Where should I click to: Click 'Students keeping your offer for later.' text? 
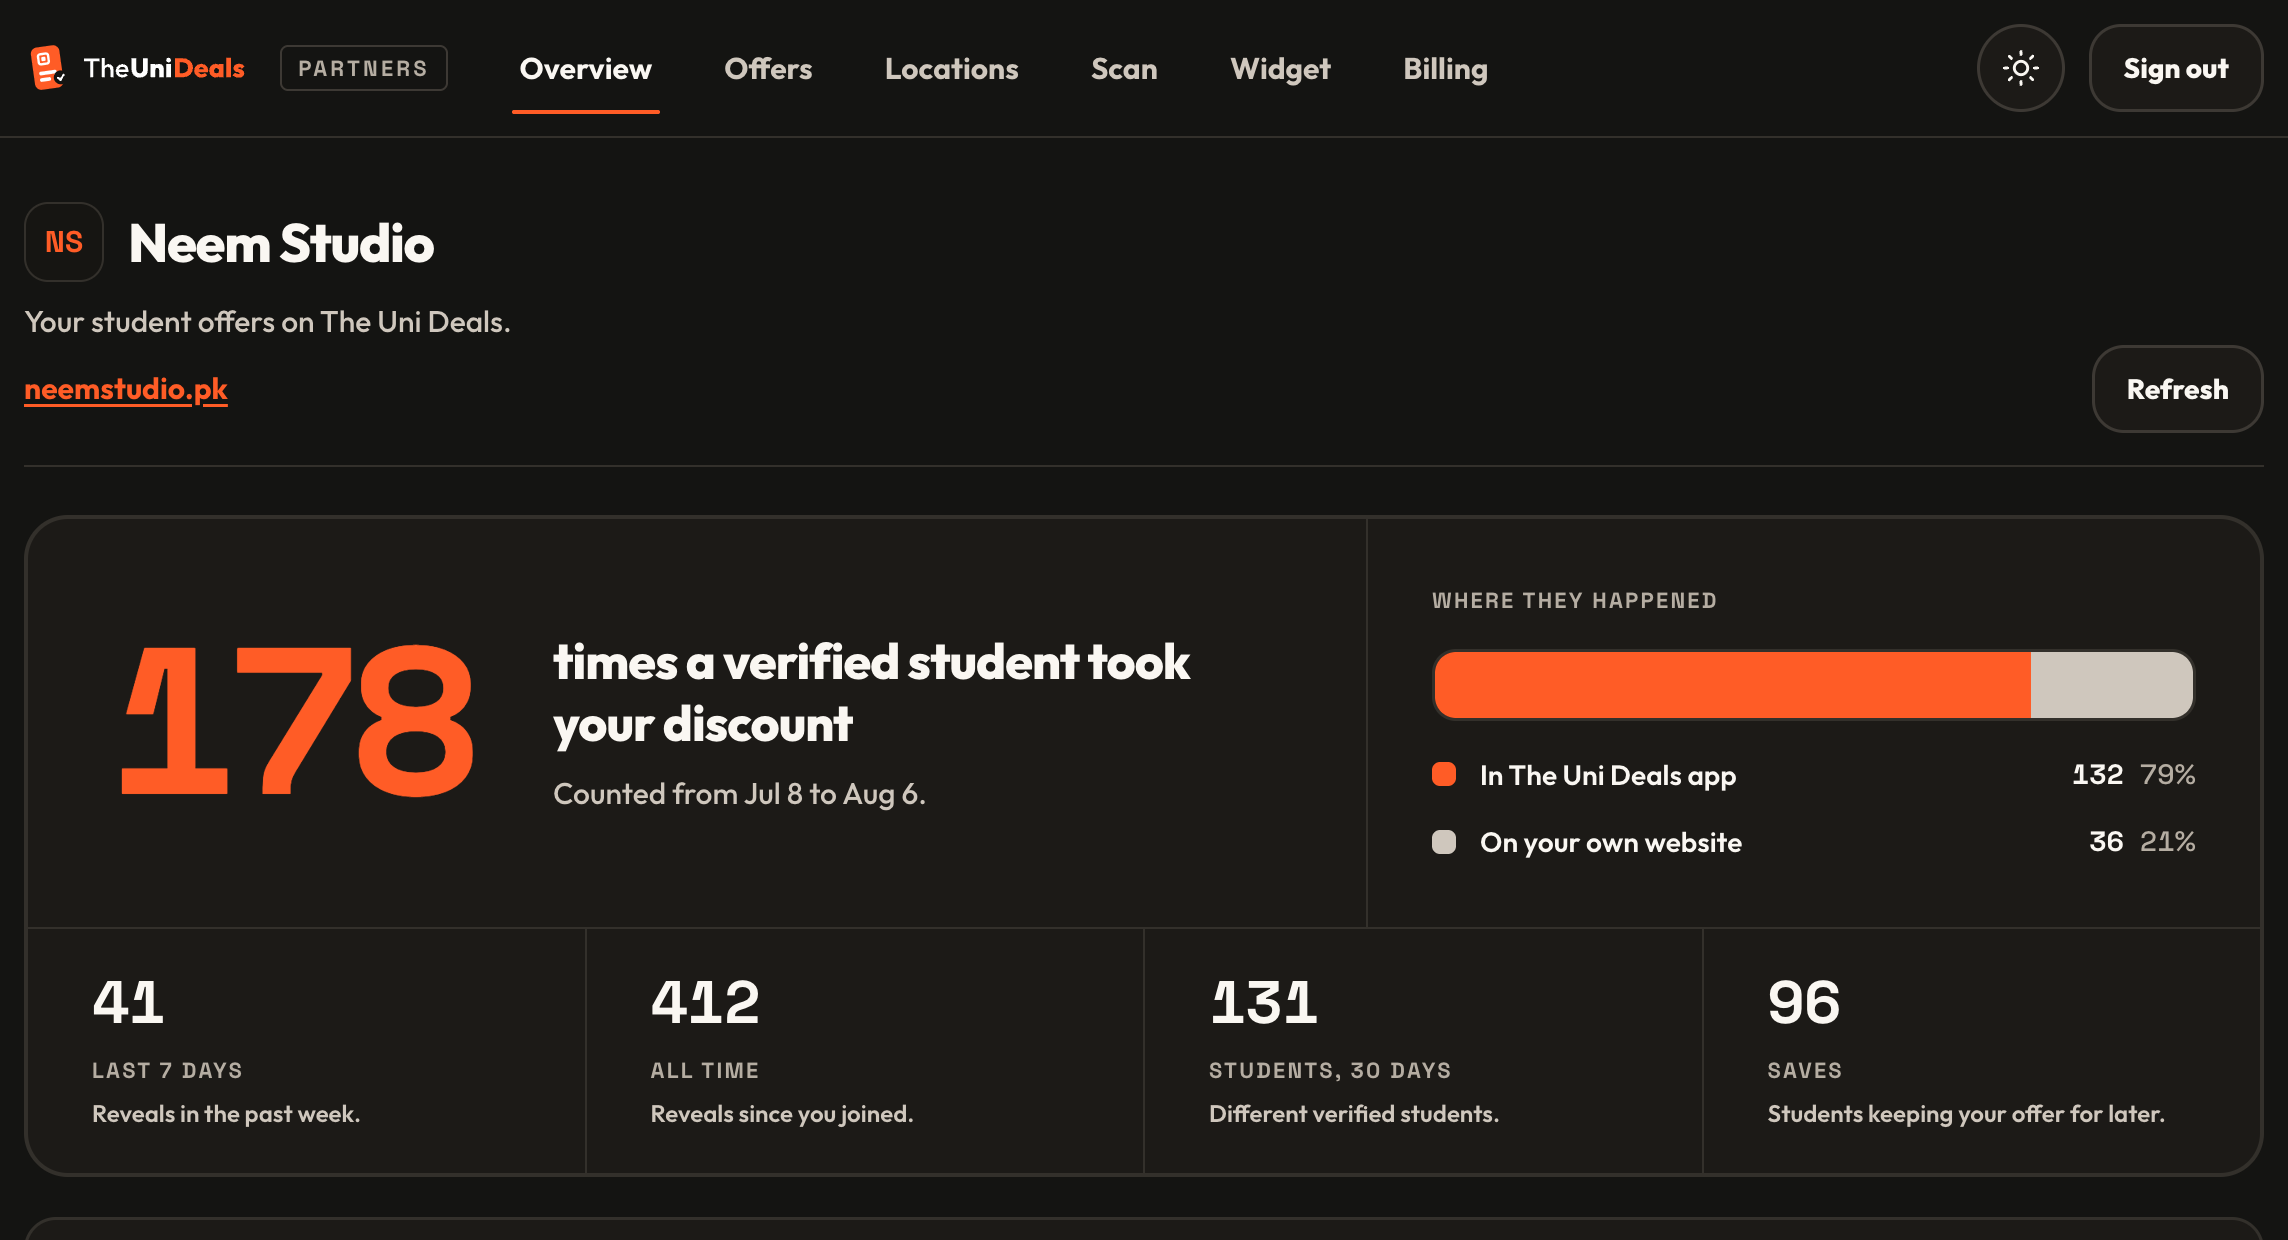(x=1966, y=1114)
